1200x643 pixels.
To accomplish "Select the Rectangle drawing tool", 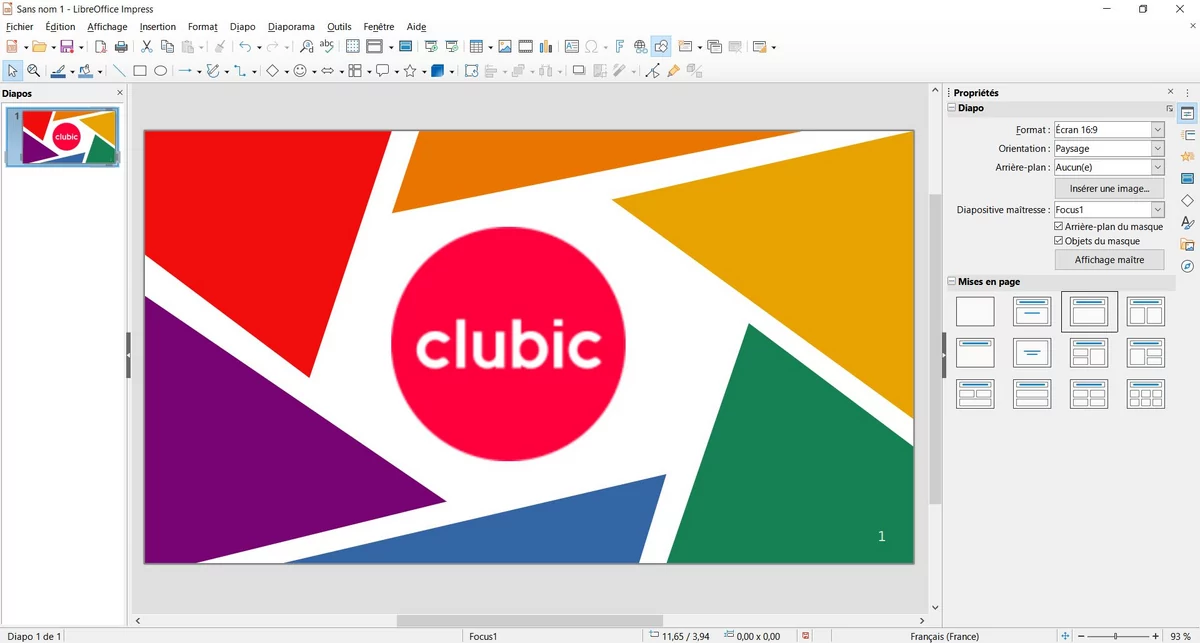I will 140,71.
